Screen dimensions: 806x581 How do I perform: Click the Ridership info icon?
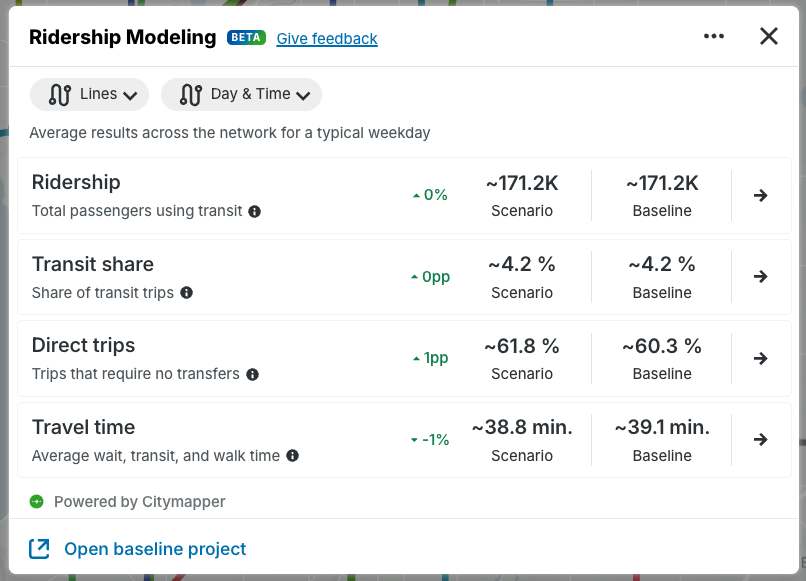tap(254, 212)
